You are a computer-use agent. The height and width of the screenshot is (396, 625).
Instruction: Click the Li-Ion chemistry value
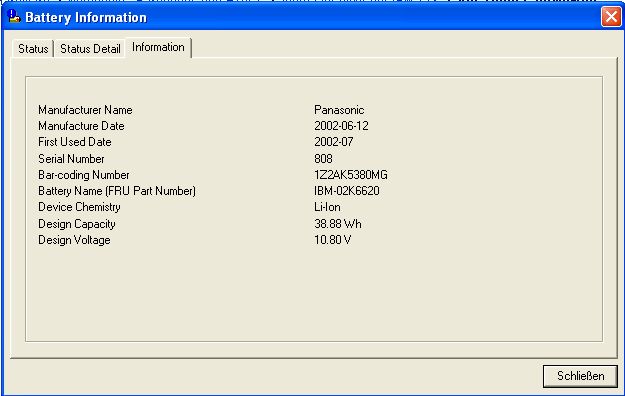(x=327, y=207)
